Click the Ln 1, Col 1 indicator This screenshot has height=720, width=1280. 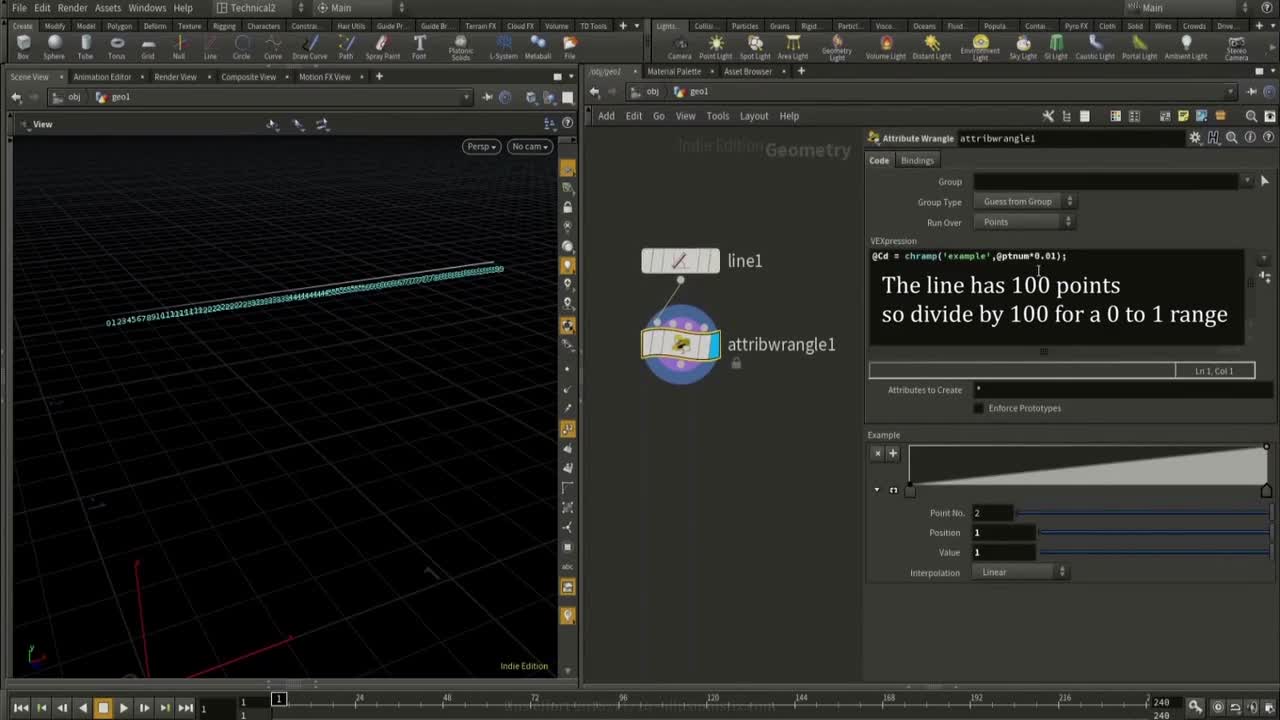(x=1215, y=371)
